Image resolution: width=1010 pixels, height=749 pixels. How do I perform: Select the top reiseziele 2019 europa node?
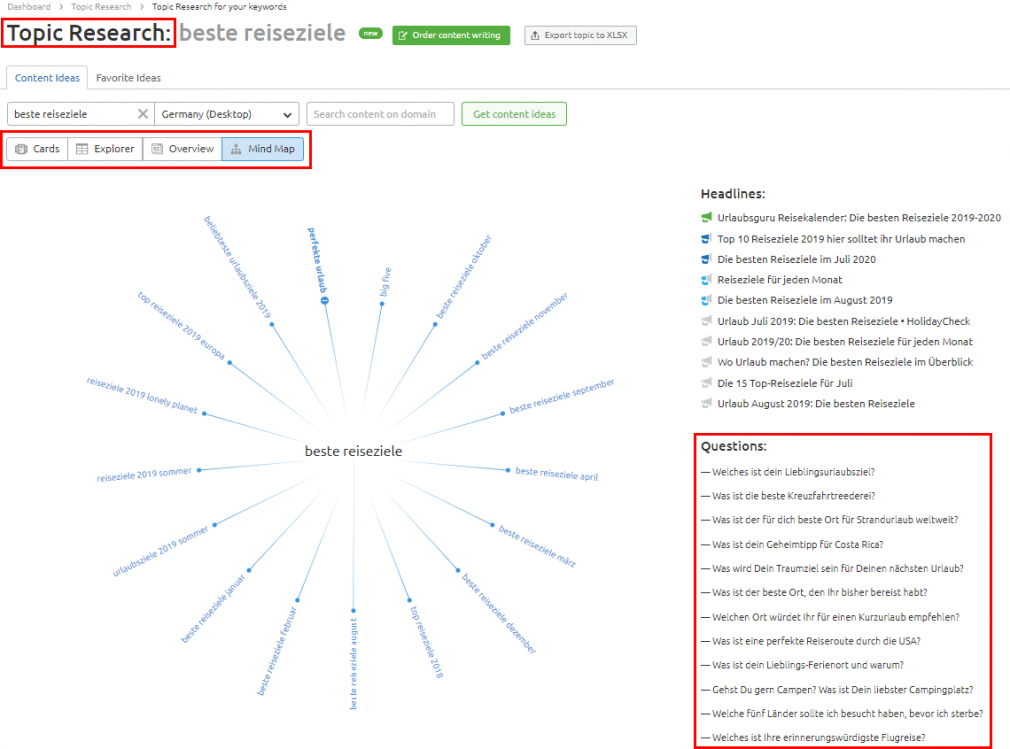click(181, 325)
